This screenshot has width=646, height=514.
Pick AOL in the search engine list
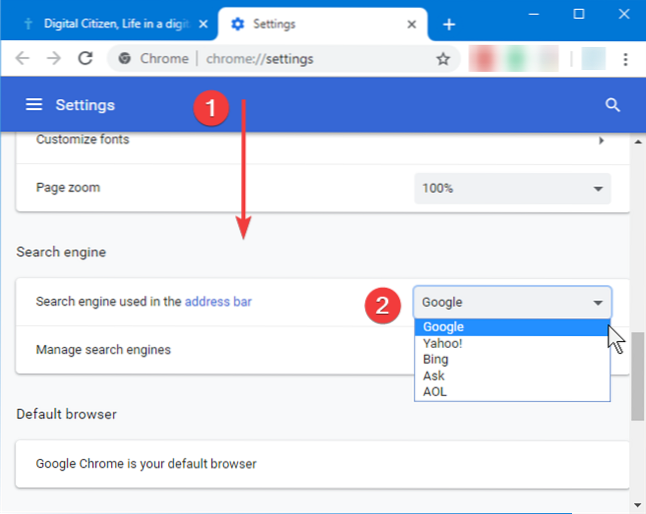pyautogui.click(x=434, y=392)
